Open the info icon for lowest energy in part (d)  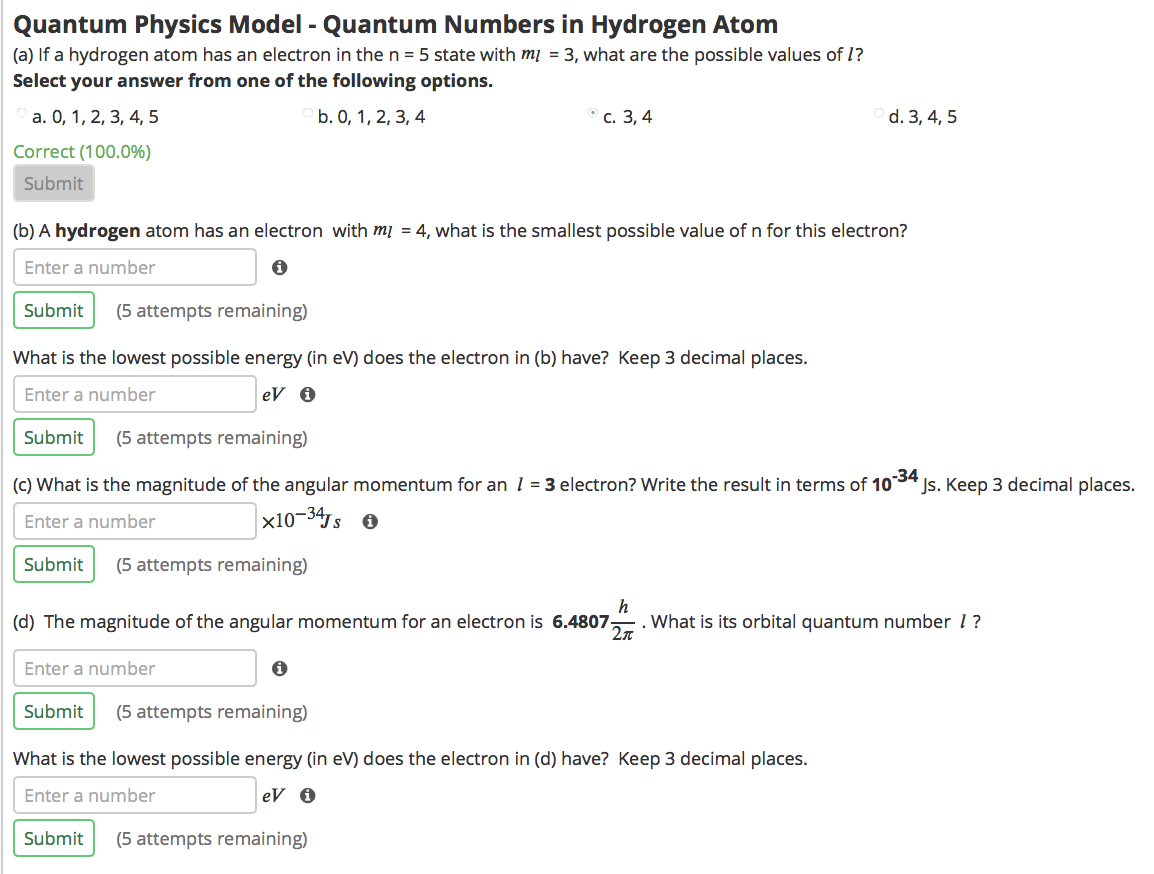[x=307, y=795]
